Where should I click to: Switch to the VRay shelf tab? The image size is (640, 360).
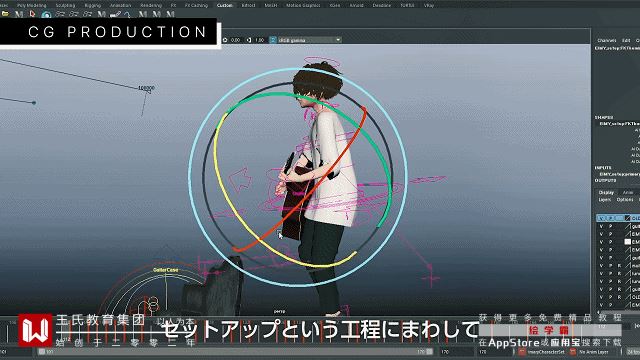(x=429, y=5)
